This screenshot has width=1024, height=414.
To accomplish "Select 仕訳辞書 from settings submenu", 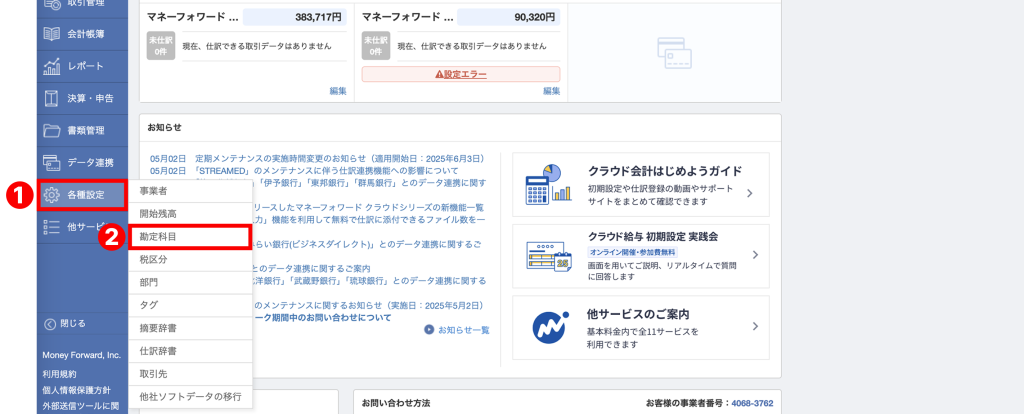I will click(190, 351).
